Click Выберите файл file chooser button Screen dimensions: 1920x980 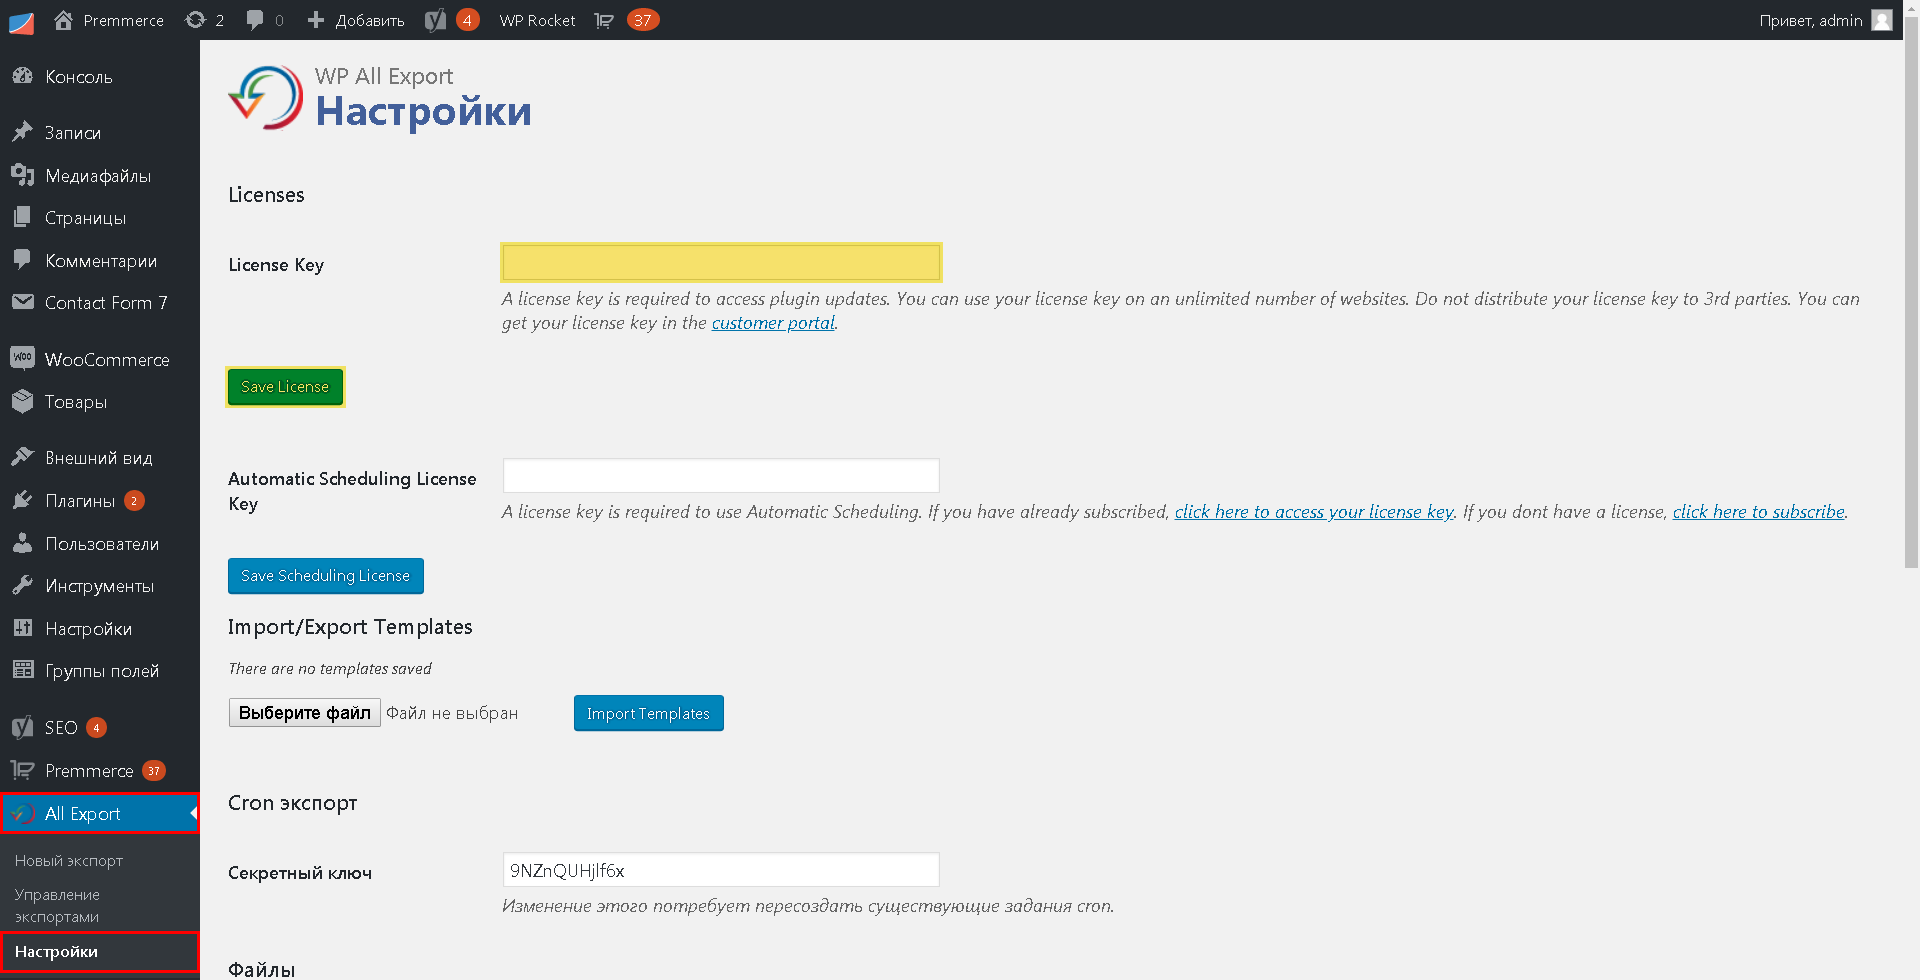point(305,712)
